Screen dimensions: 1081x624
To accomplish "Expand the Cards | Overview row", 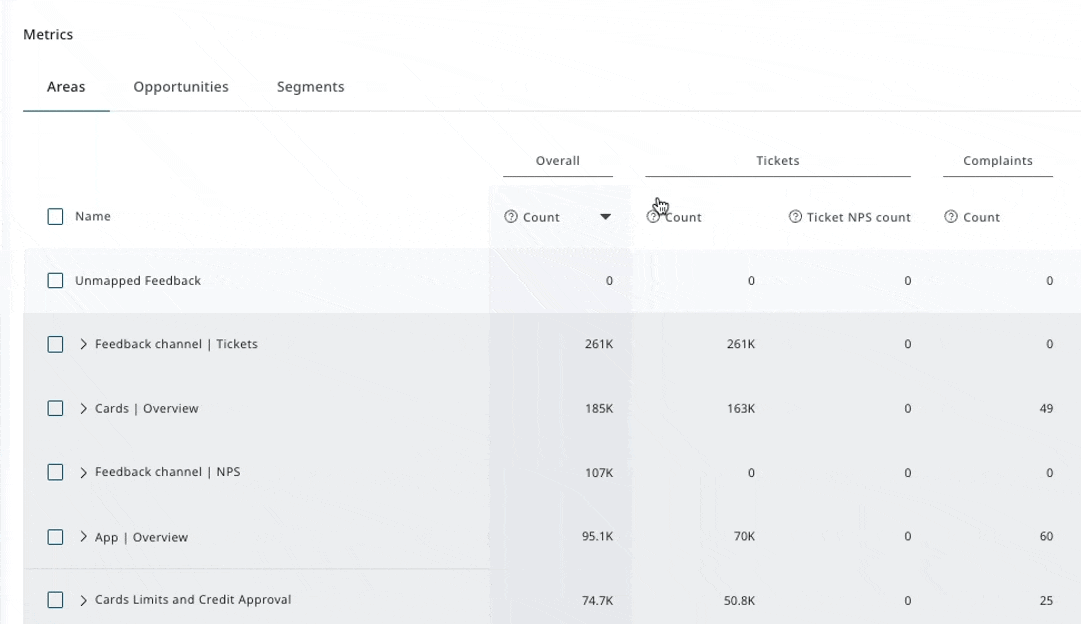I will pos(83,408).
